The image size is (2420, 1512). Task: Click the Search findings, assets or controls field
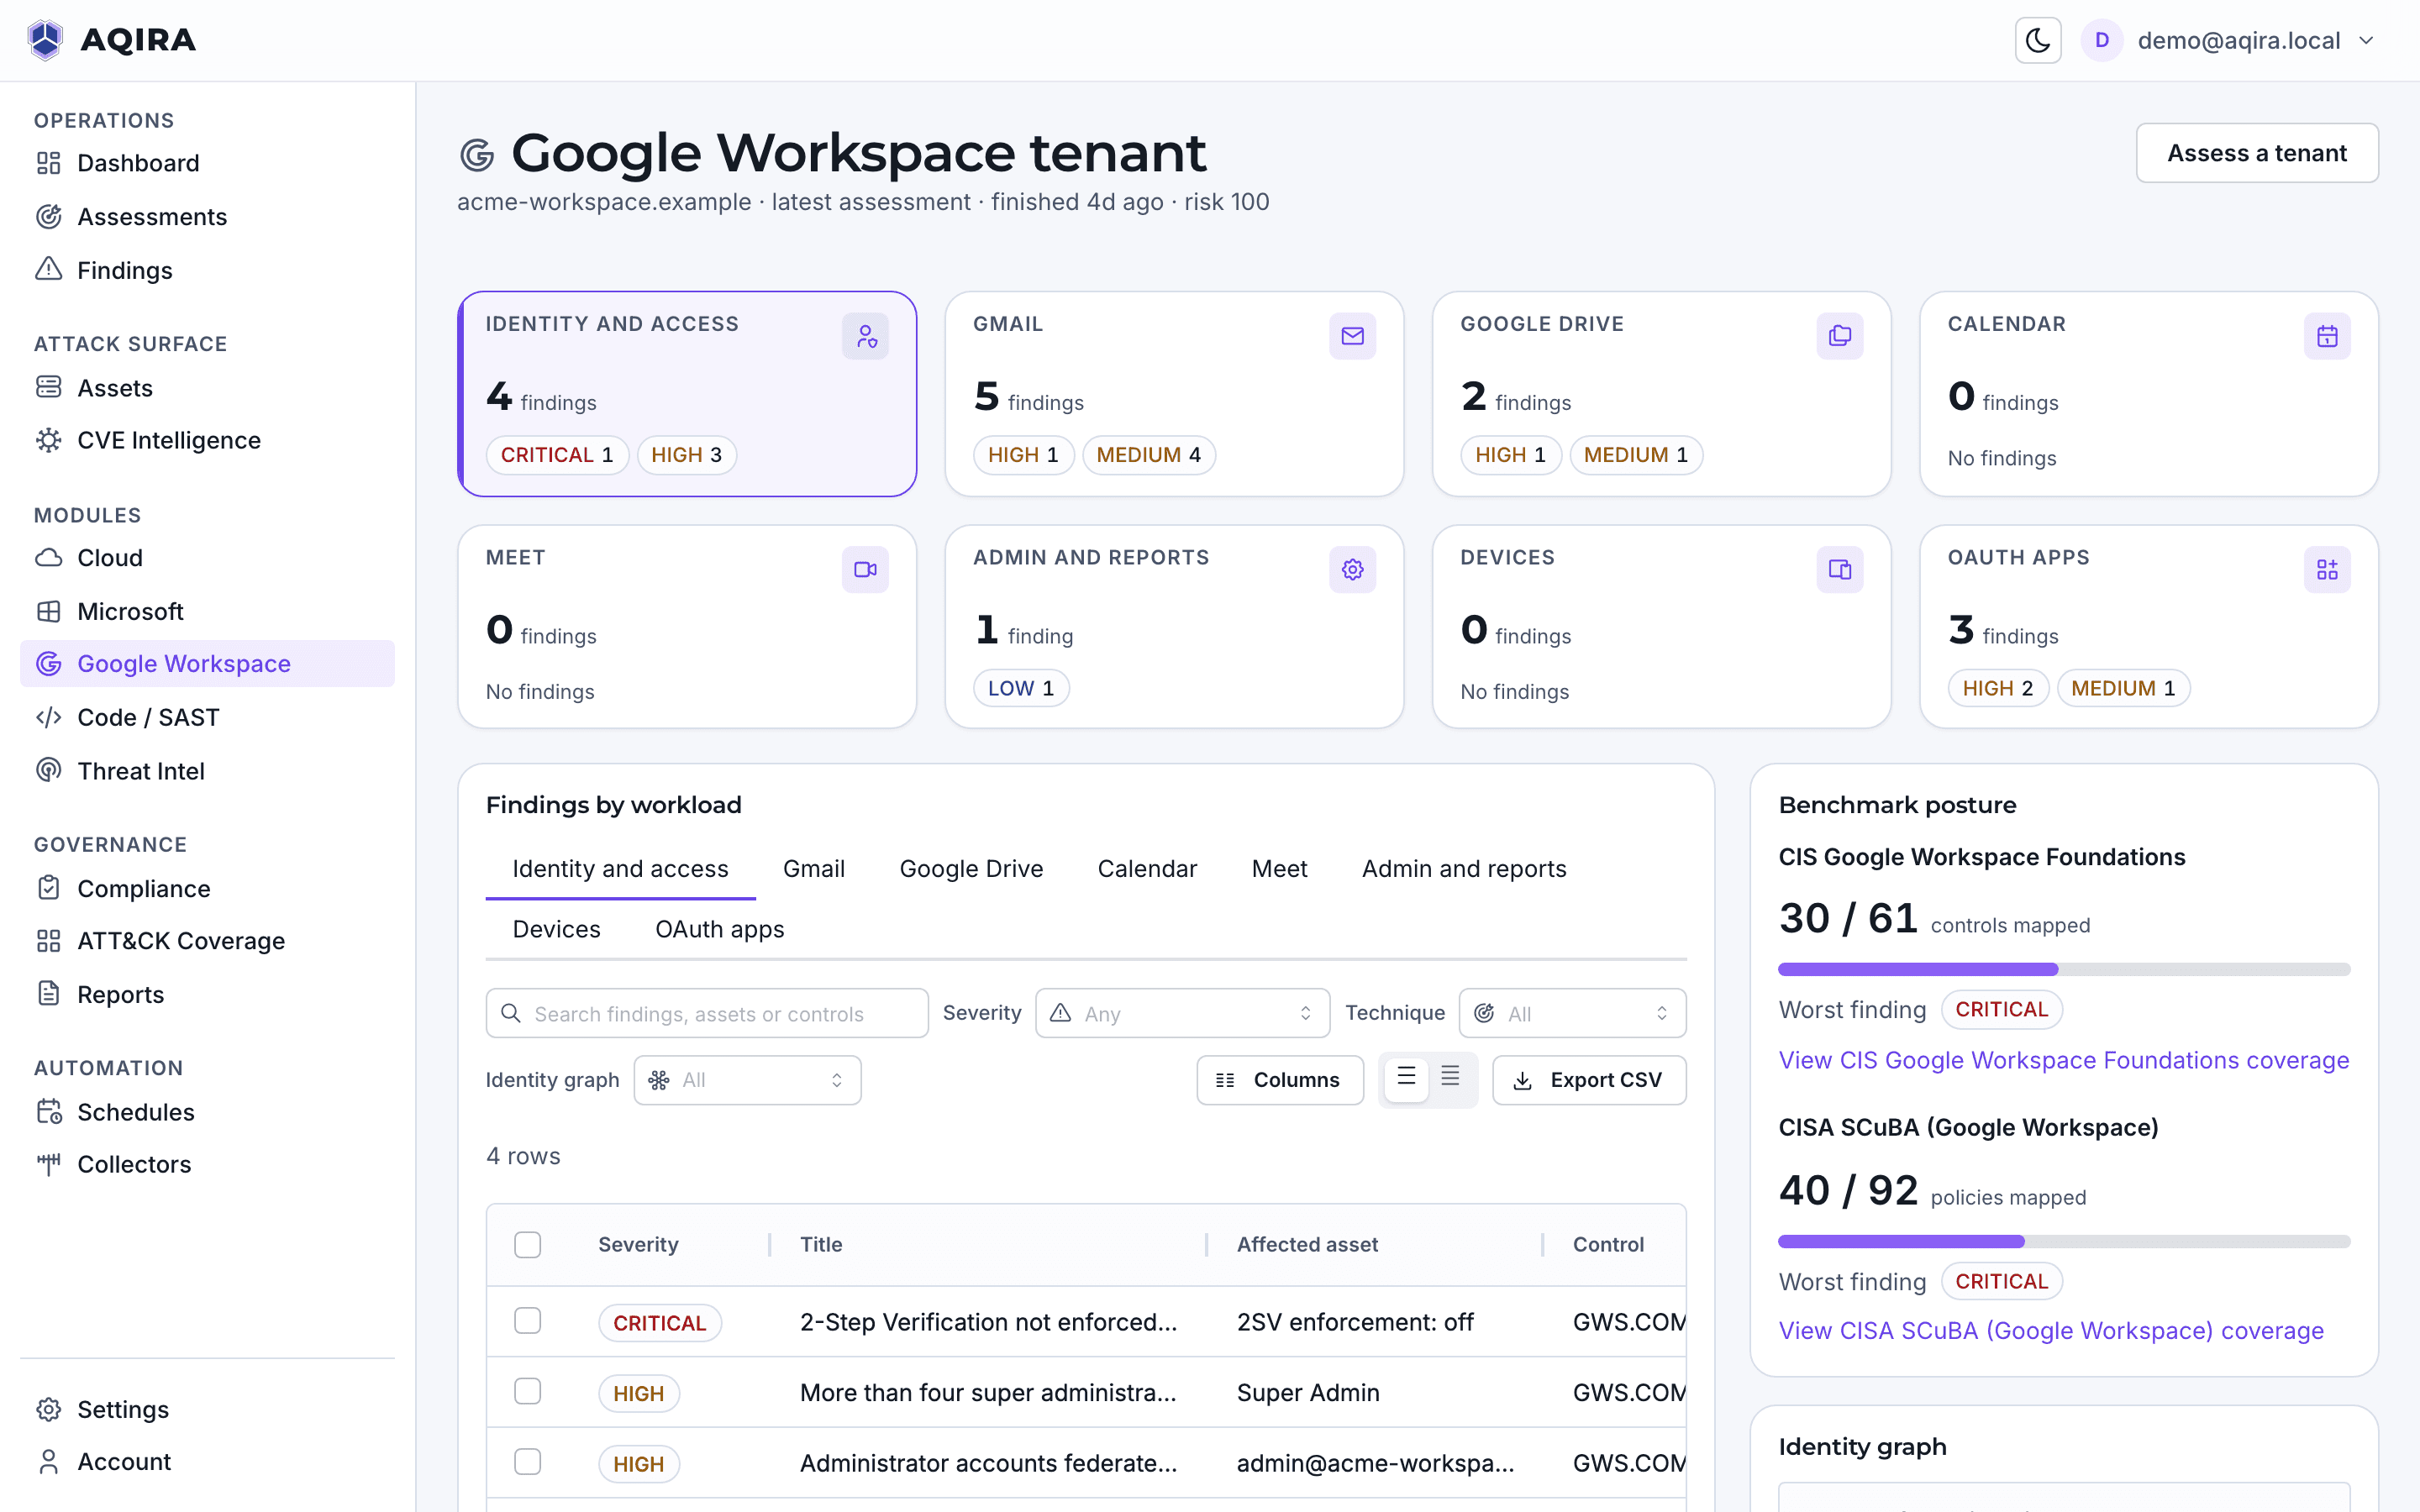pos(707,1013)
